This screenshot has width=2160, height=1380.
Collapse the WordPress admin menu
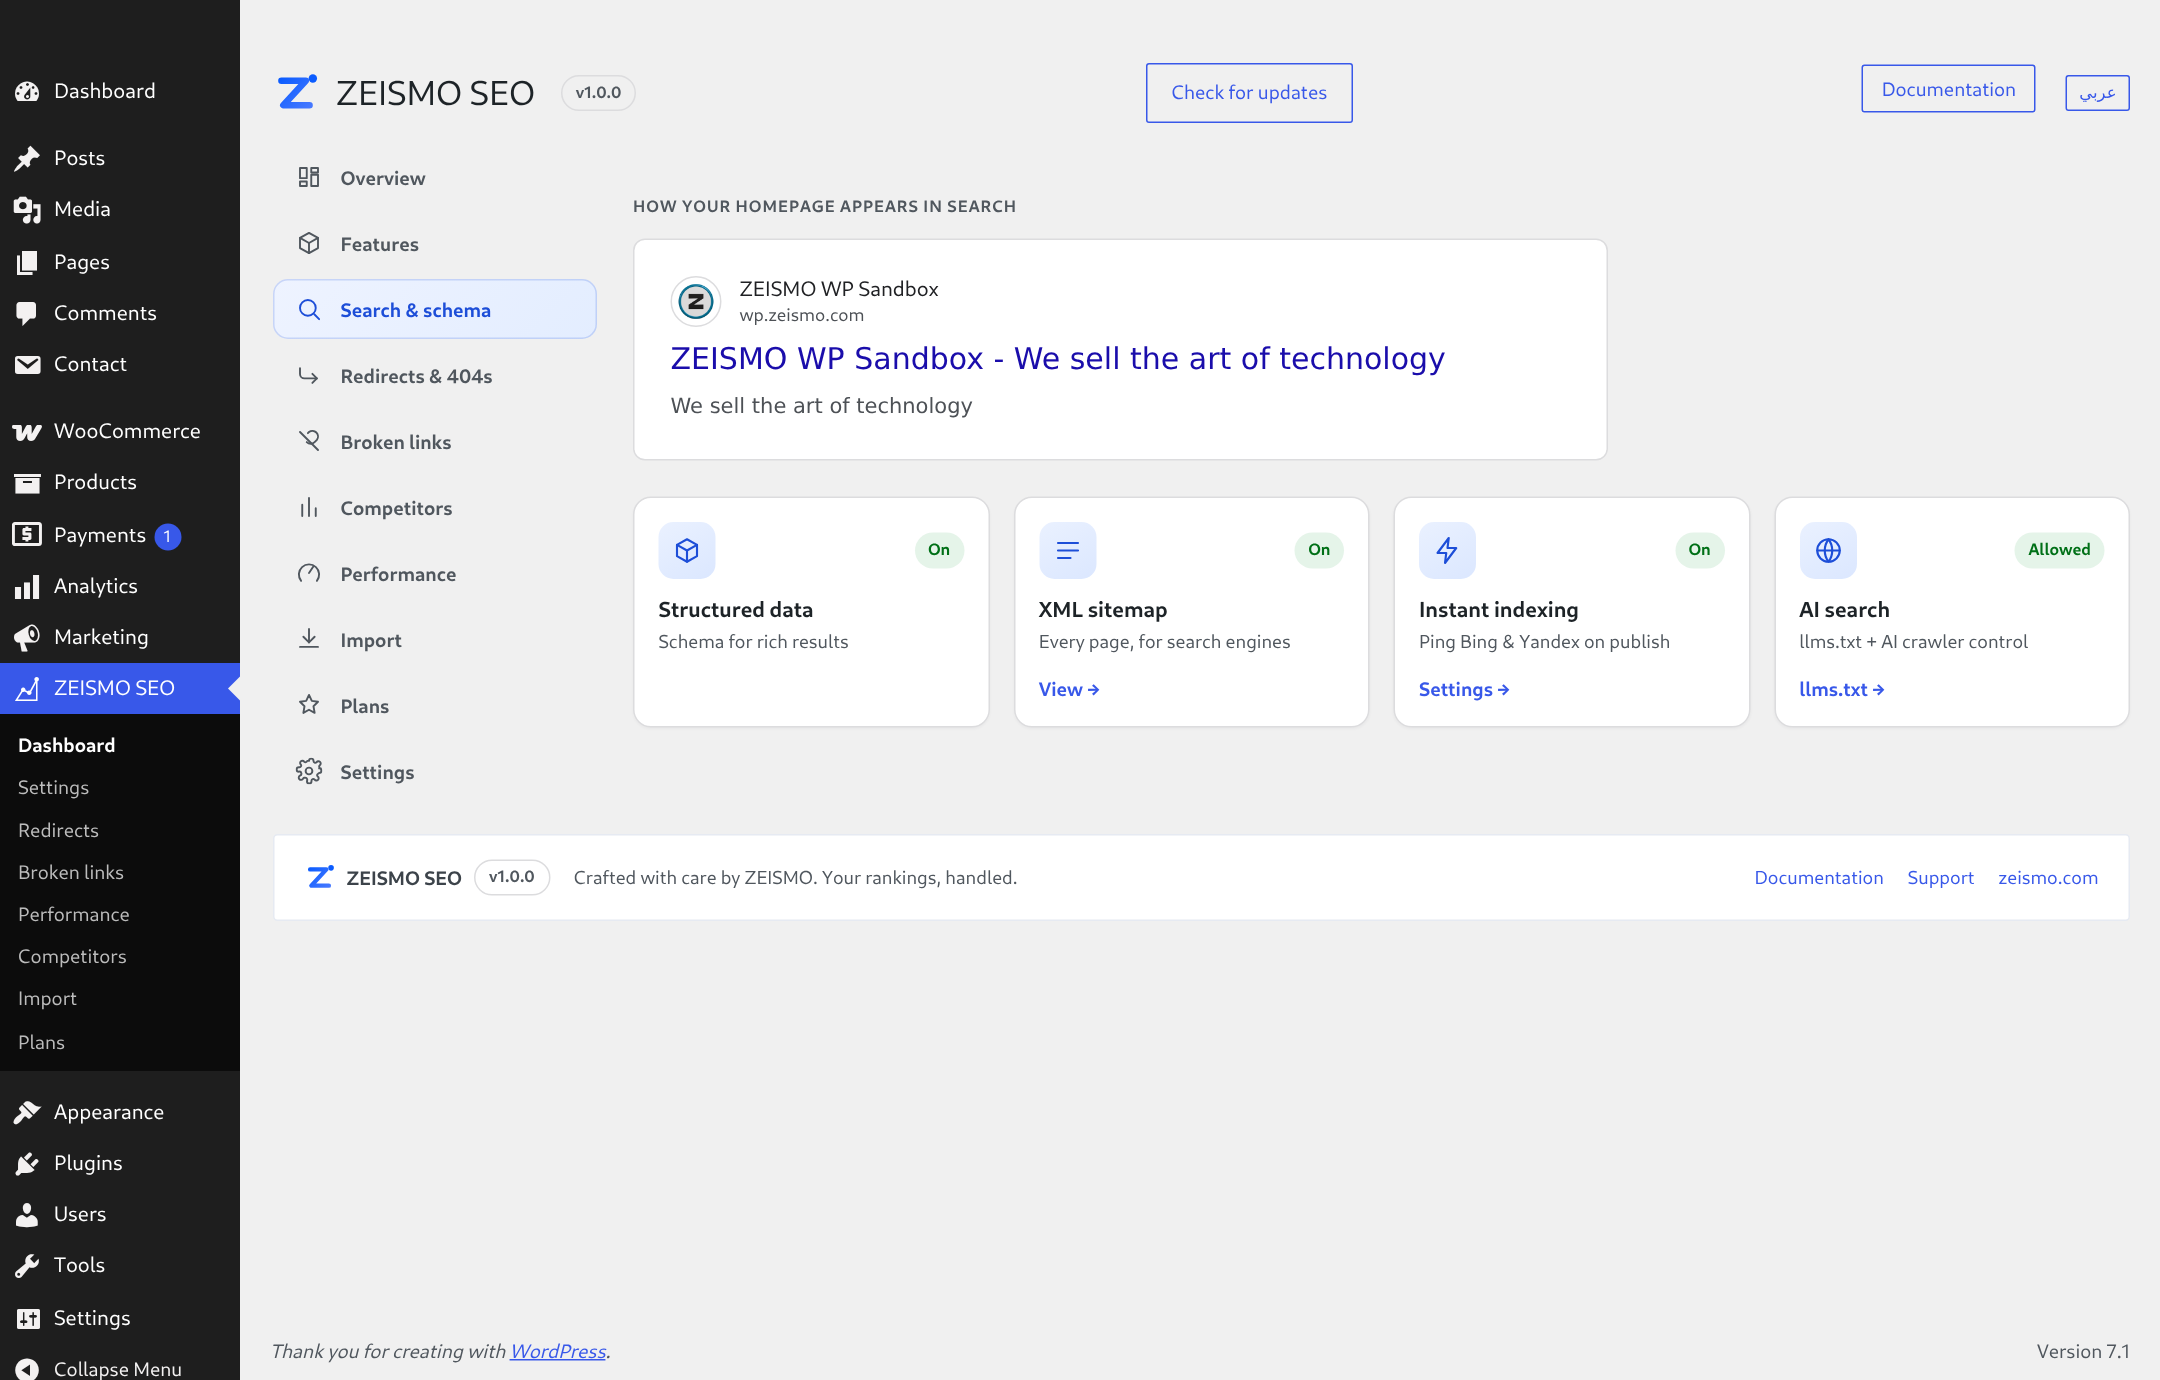[x=120, y=1367]
